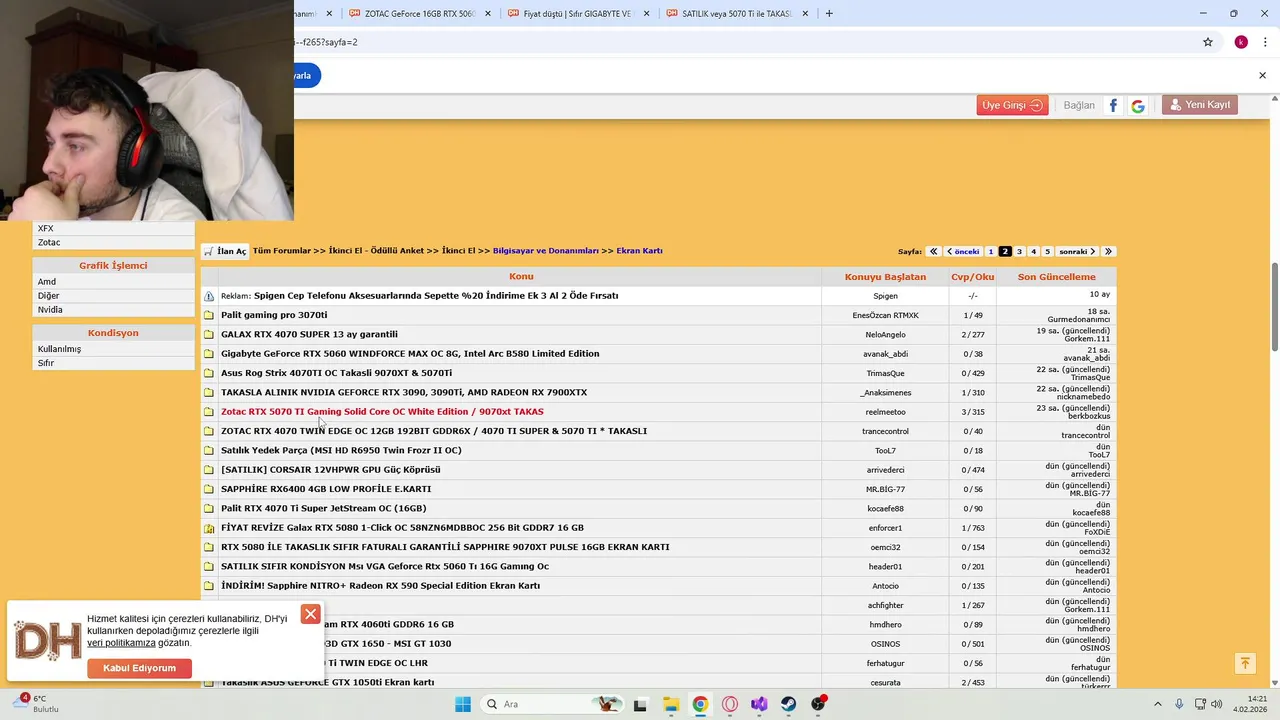Open OBS Studio from the taskbar

tap(819, 704)
